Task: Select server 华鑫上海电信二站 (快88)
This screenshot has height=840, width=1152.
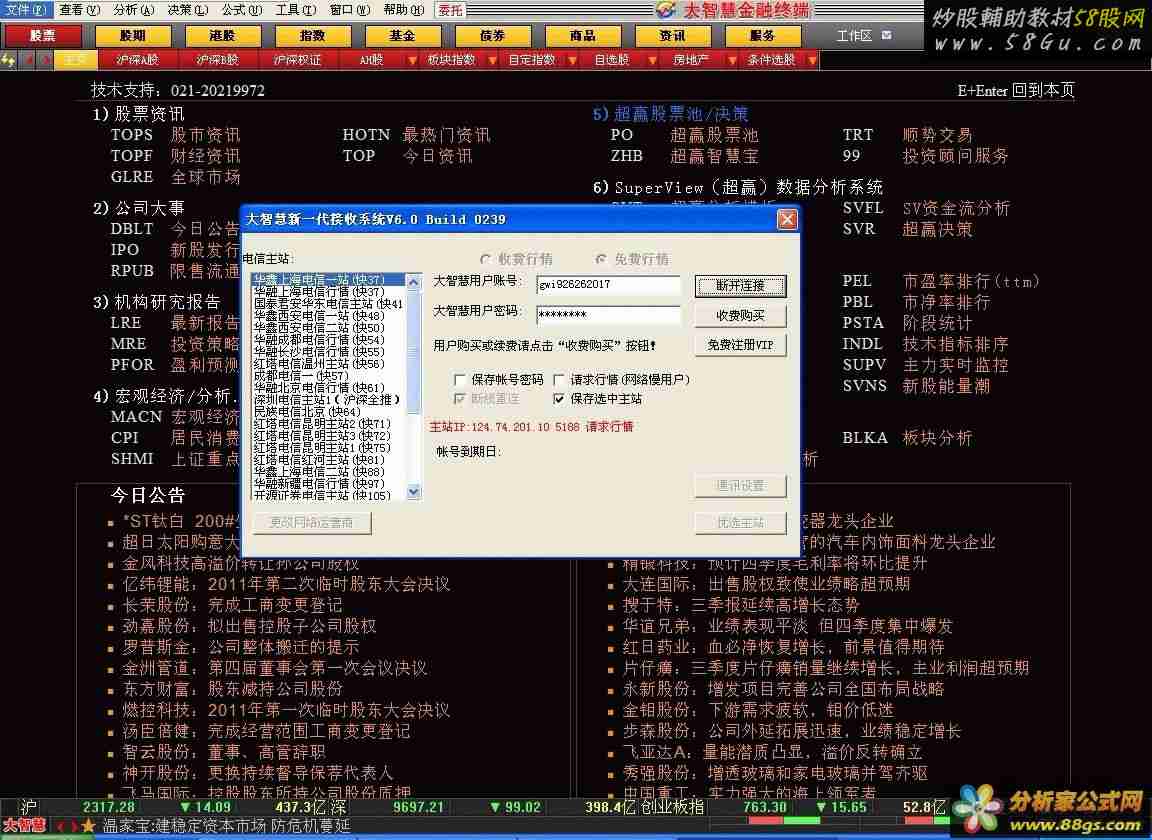Action: pos(320,472)
